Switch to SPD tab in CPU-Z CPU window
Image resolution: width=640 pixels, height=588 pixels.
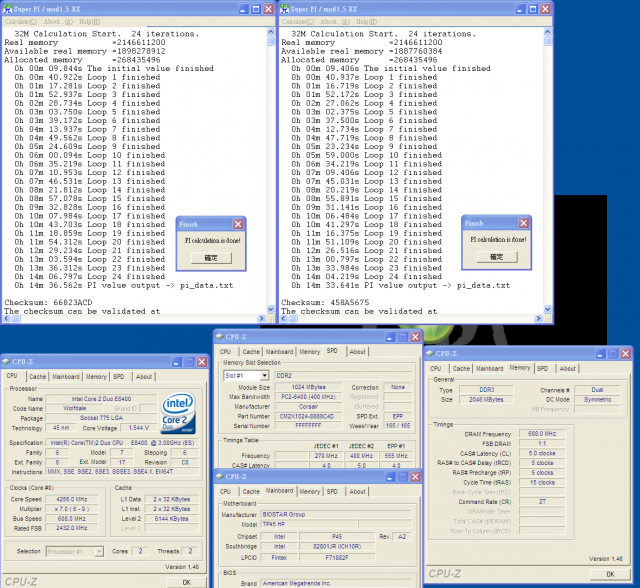pyautogui.click(x=119, y=377)
